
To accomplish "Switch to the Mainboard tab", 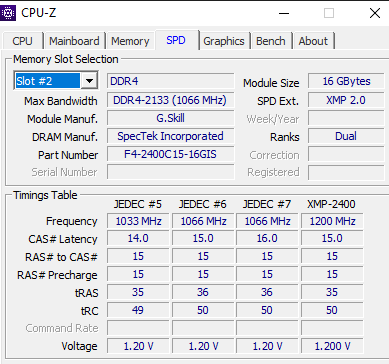I will [74, 41].
